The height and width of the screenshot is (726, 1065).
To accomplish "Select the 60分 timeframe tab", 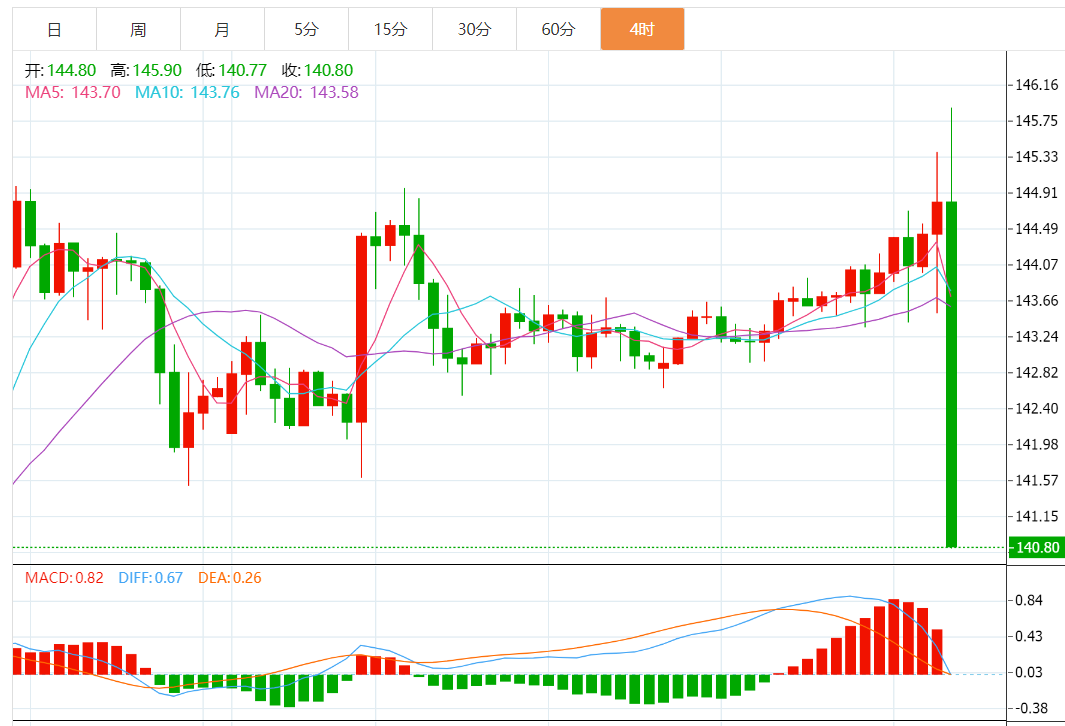I will pos(558,29).
